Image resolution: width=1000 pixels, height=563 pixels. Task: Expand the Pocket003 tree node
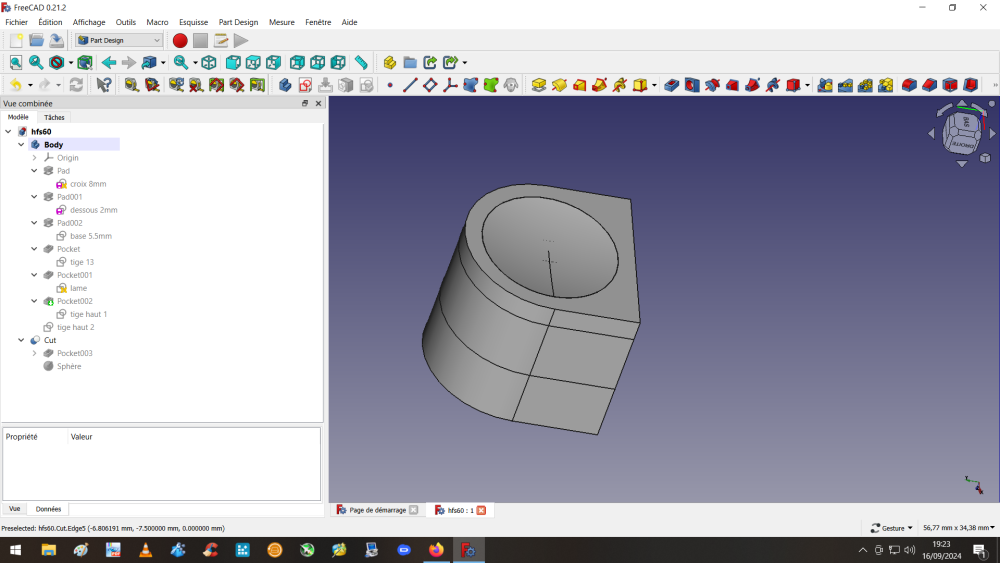[35, 353]
